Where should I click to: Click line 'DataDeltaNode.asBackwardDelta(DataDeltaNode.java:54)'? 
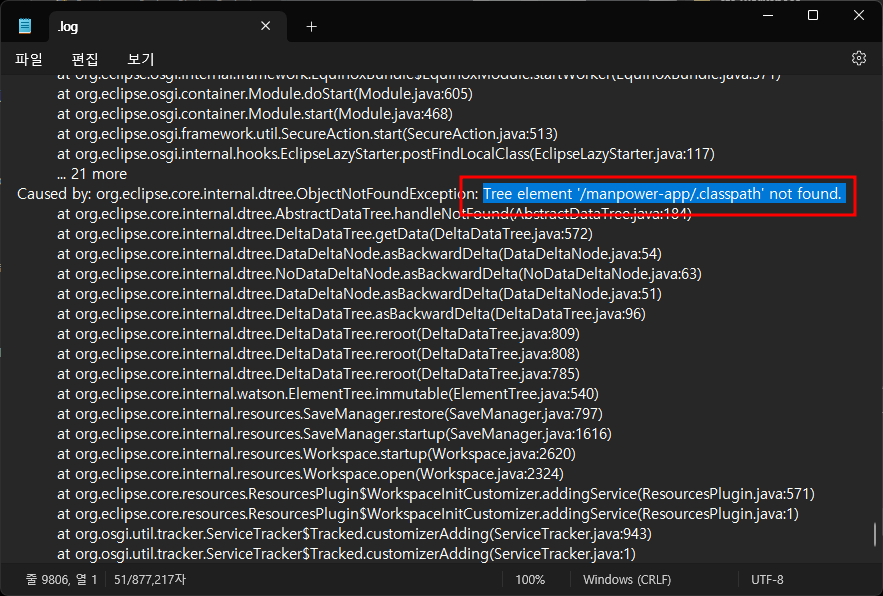point(359,254)
